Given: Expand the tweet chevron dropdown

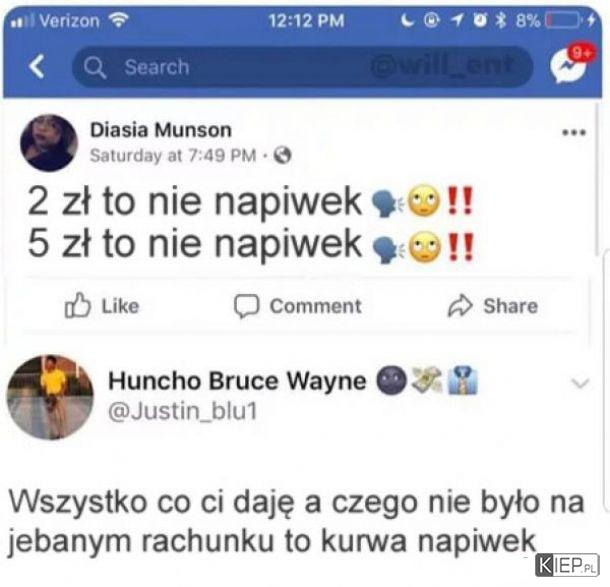Looking at the screenshot, I should 580,384.
